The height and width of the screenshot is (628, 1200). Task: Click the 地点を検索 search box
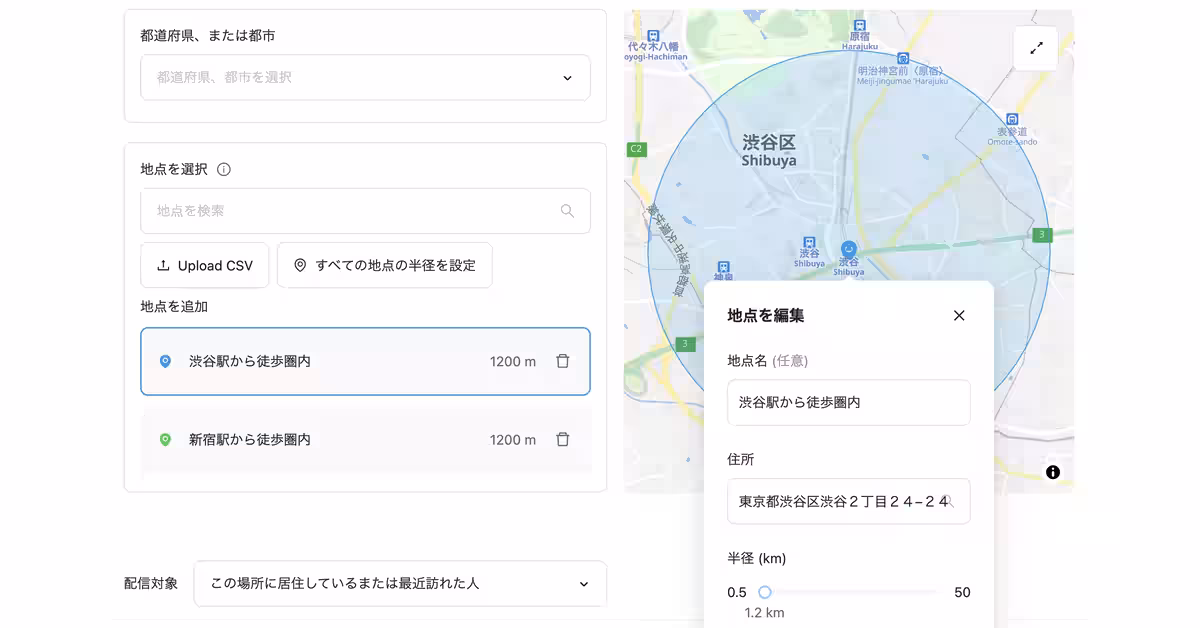pos(350,211)
